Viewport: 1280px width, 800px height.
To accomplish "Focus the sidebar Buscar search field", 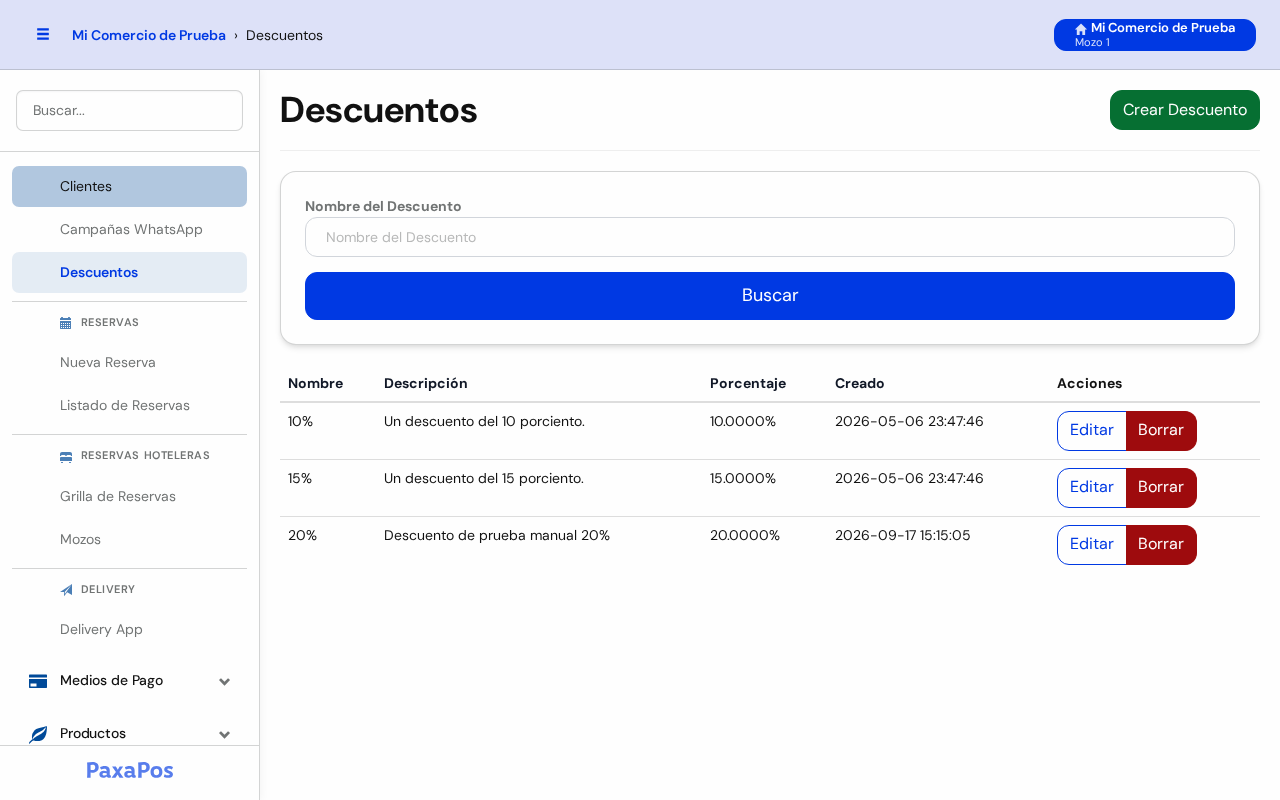I will 129,110.
